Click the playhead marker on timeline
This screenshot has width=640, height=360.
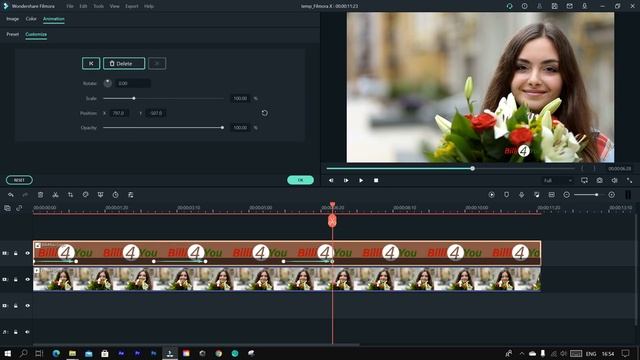(x=332, y=221)
